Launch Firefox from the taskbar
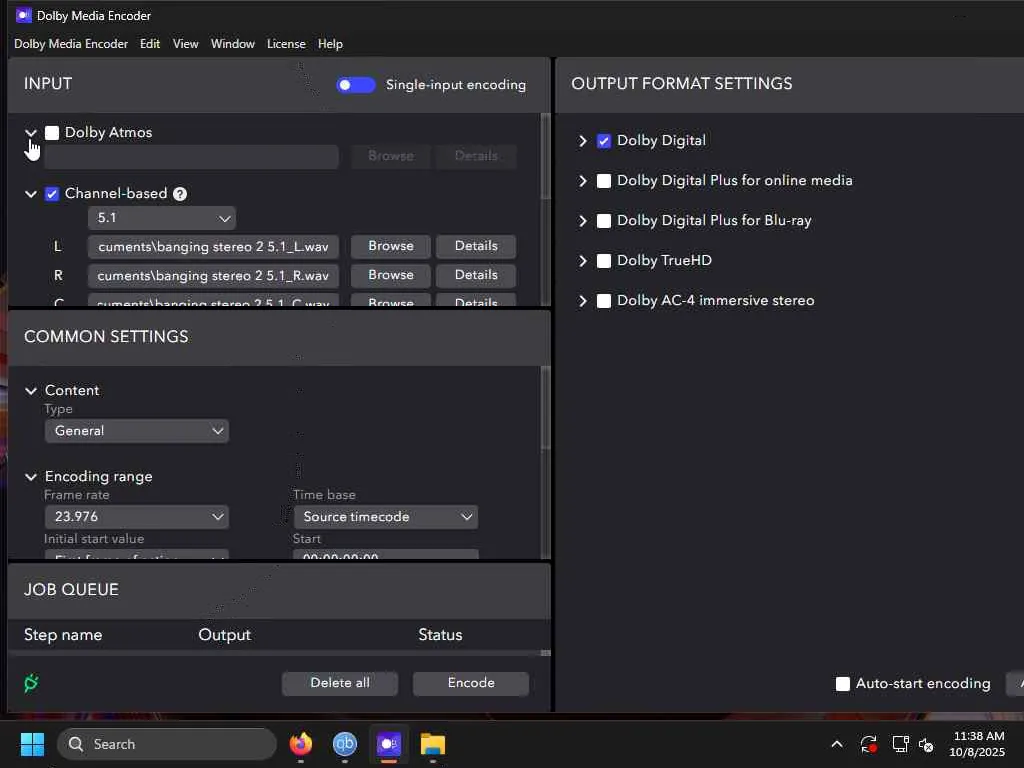 tap(300, 744)
